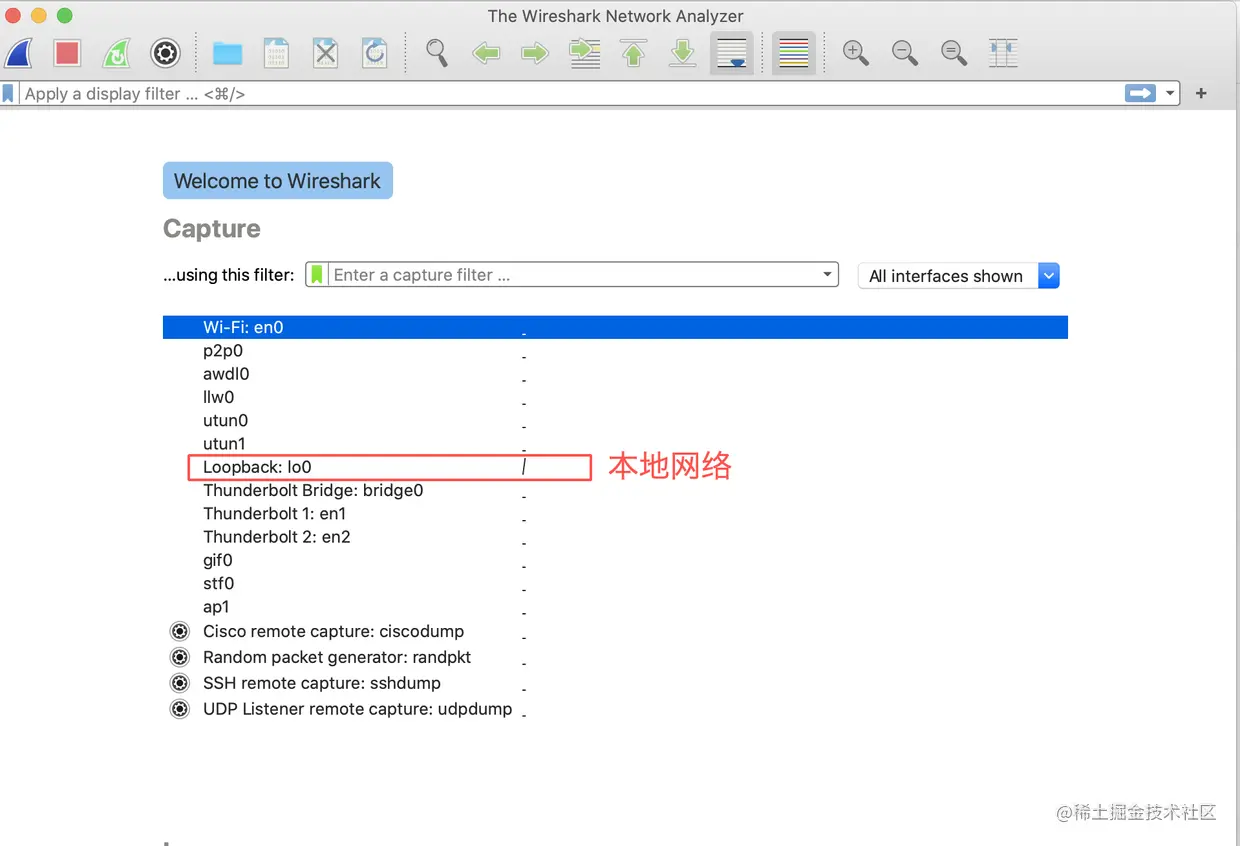This screenshot has height=846, width=1240.
Task: Select the p2p0 interface
Action: (x=615, y=351)
